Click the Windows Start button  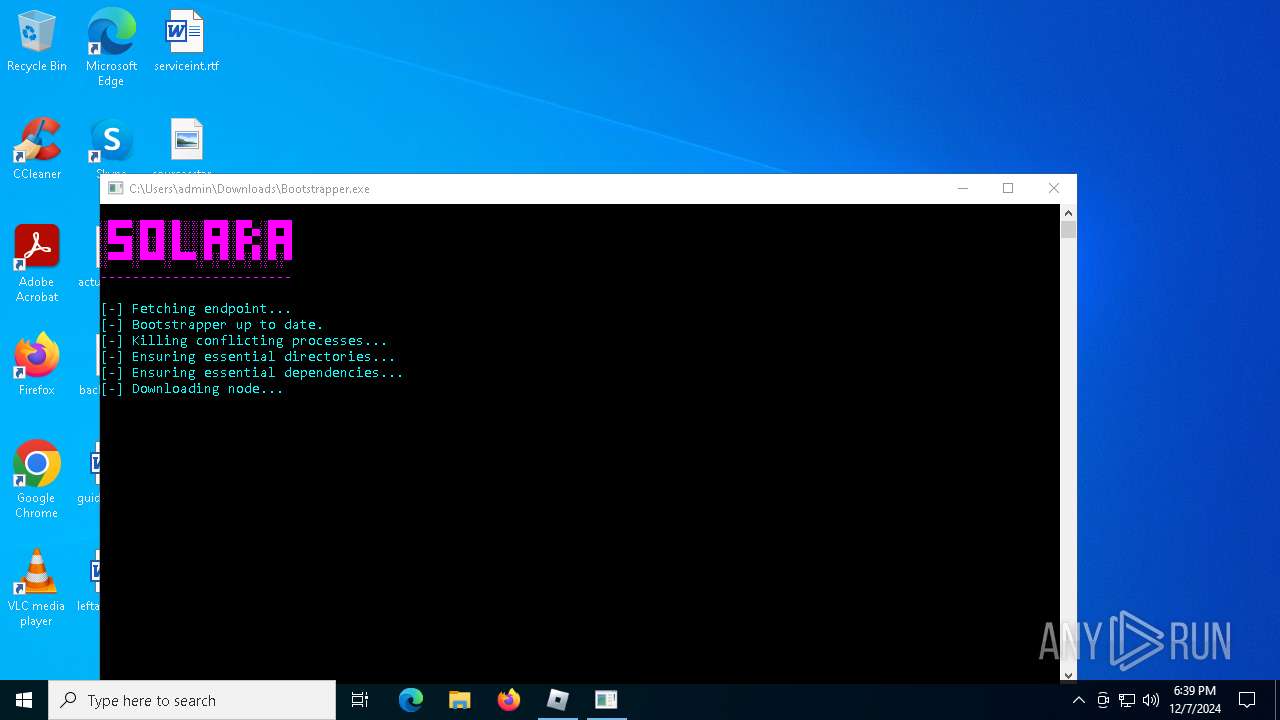tap(24, 700)
